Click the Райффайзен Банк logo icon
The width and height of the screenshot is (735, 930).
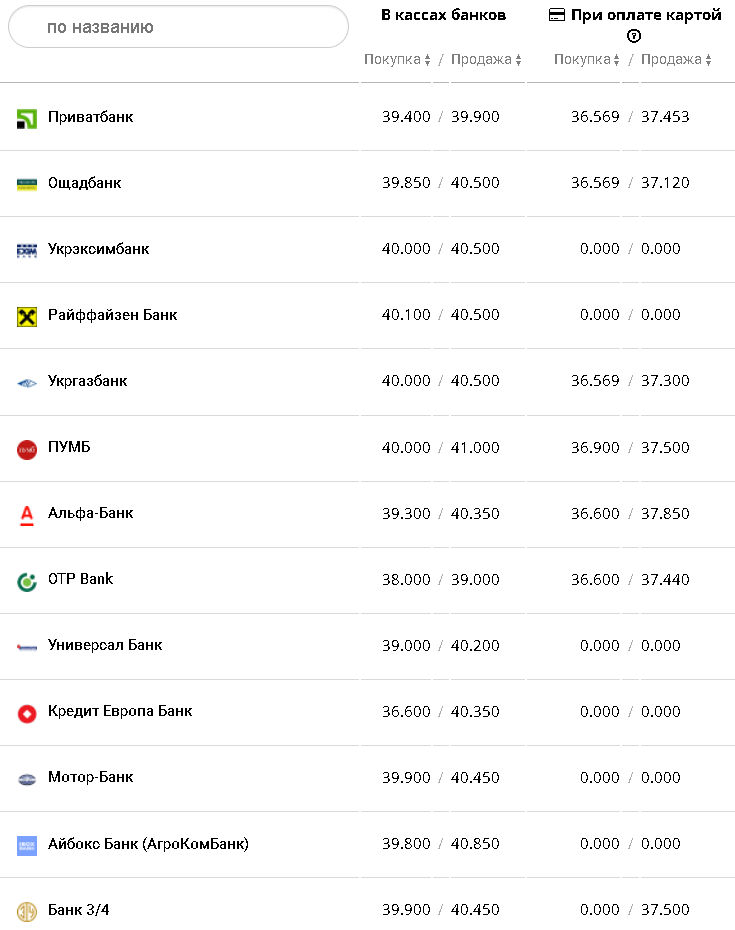[x=27, y=316]
